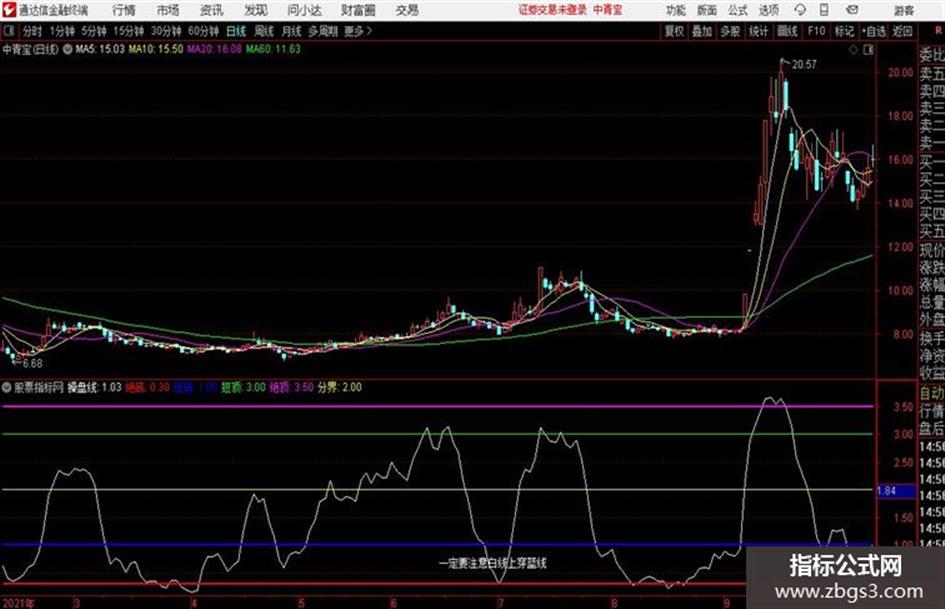Image resolution: width=945 pixels, height=609 pixels.
Task: Toggle the left panel layout icon
Action: [x=8, y=31]
